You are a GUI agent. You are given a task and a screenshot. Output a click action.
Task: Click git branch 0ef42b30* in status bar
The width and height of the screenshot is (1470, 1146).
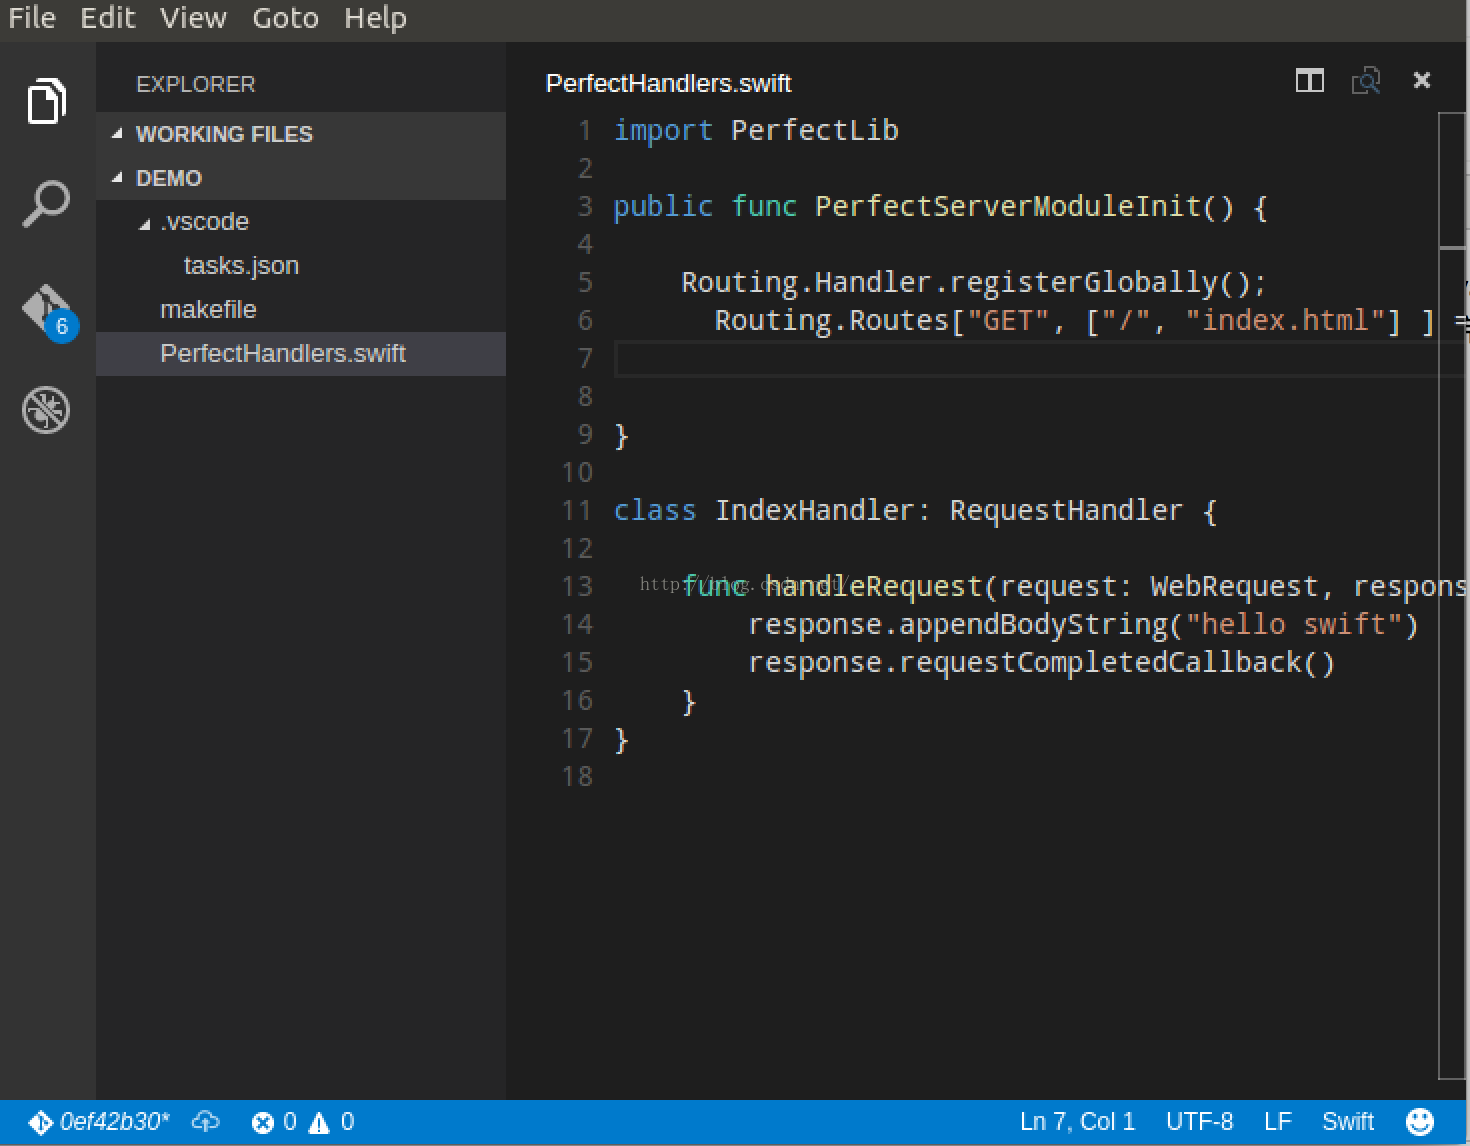click(x=99, y=1122)
